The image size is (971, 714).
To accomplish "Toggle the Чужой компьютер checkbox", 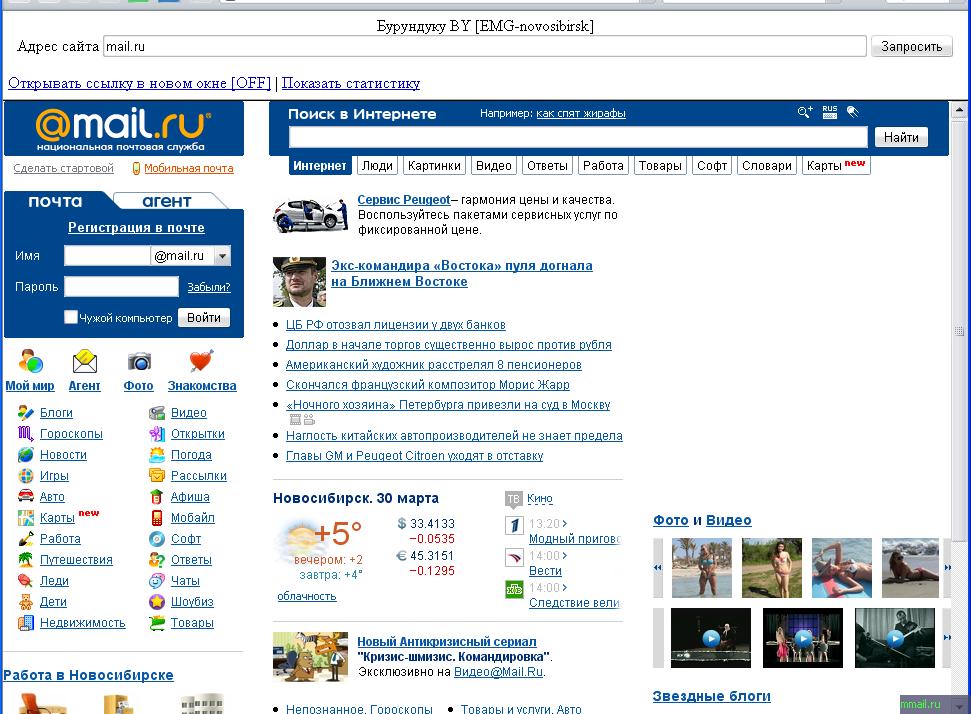I will pyautogui.click(x=71, y=317).
